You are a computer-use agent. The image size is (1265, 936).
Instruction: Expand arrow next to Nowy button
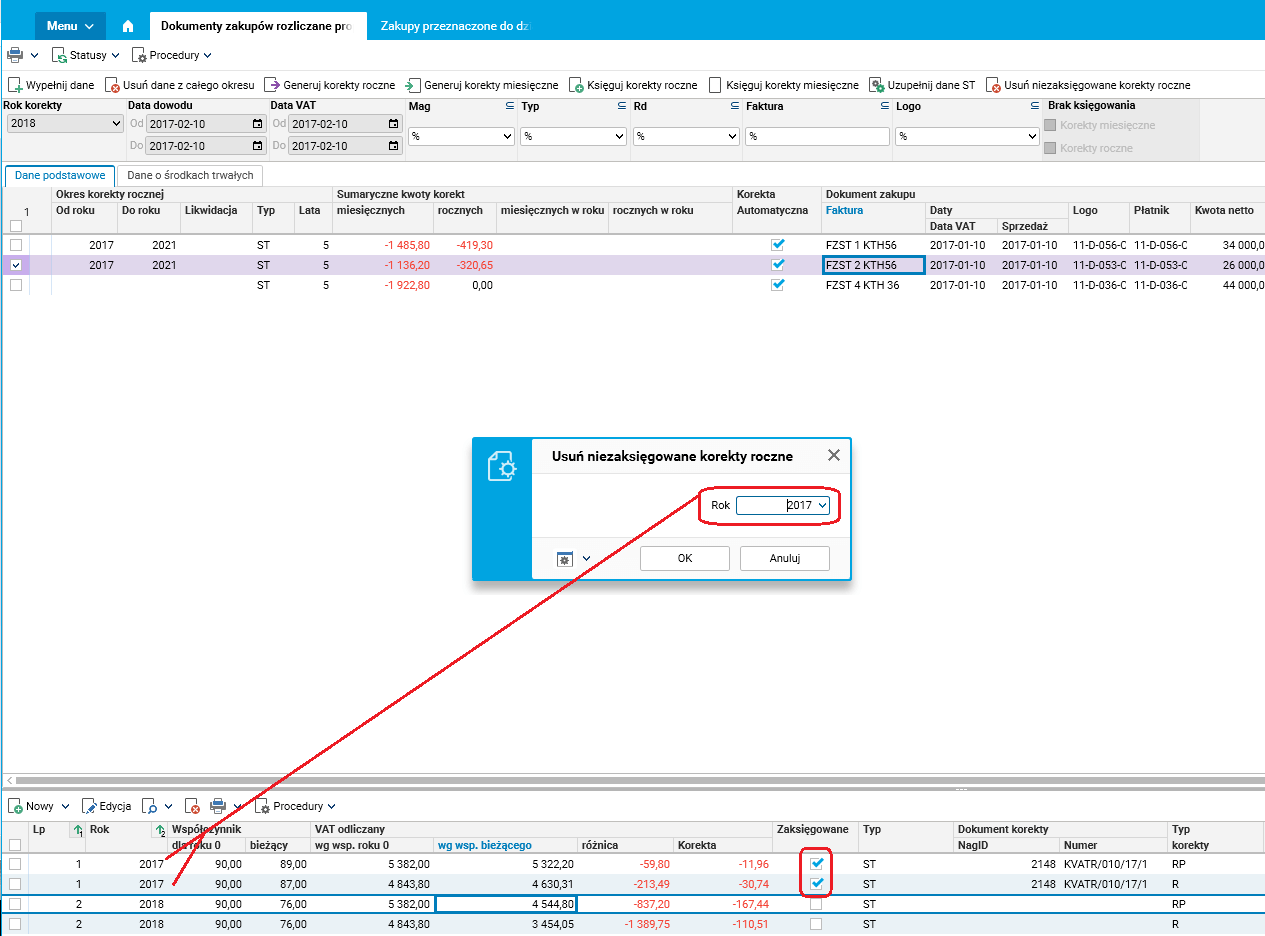point(66,806)
